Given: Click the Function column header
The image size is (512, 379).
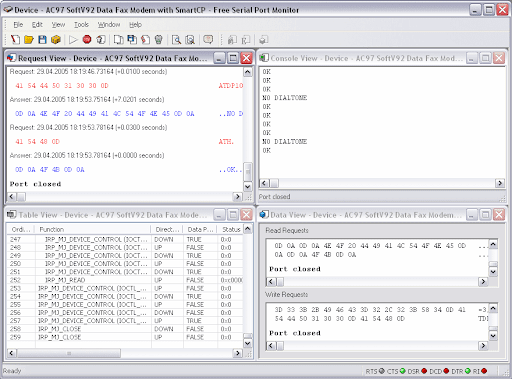Looking at the screenshot, I should [93, 229].
